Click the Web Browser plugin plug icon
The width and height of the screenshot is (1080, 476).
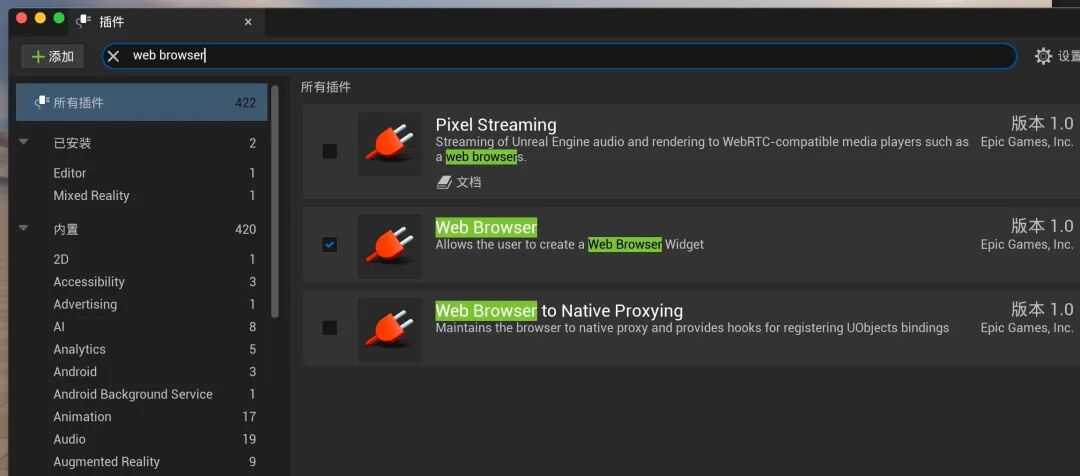point(389,246)
